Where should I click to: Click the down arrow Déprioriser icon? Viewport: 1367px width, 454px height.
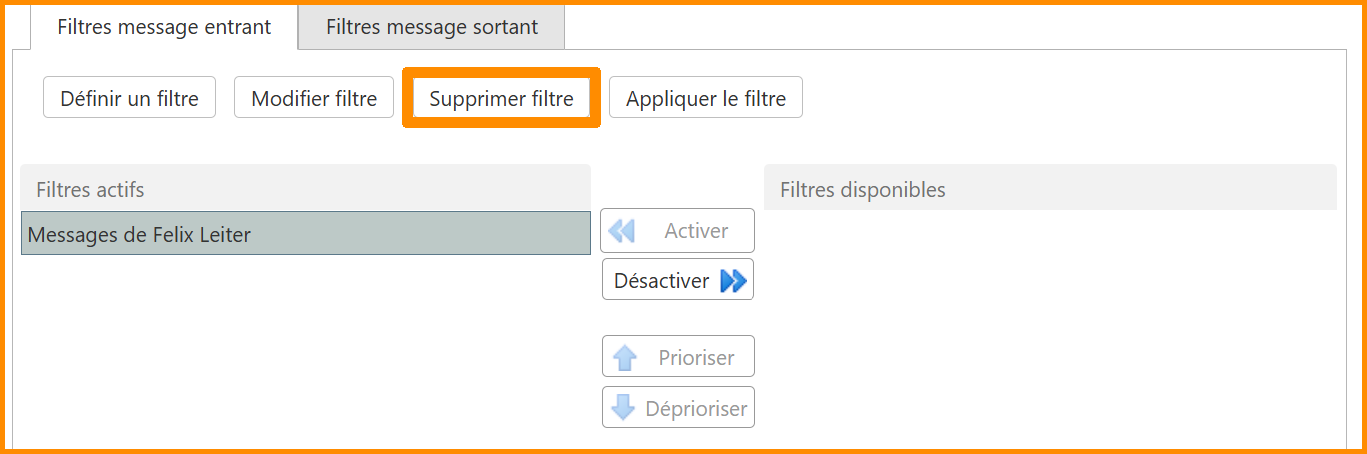click(x=623, y=409)
